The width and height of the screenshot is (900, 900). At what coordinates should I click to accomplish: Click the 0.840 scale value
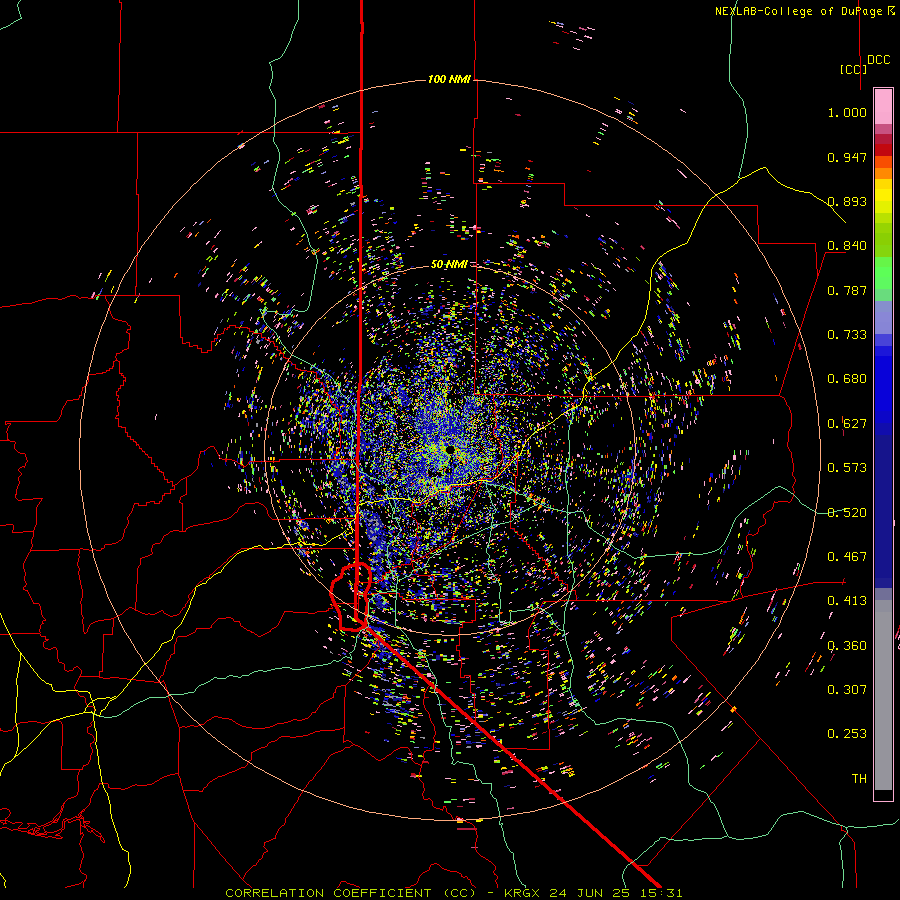847,246
